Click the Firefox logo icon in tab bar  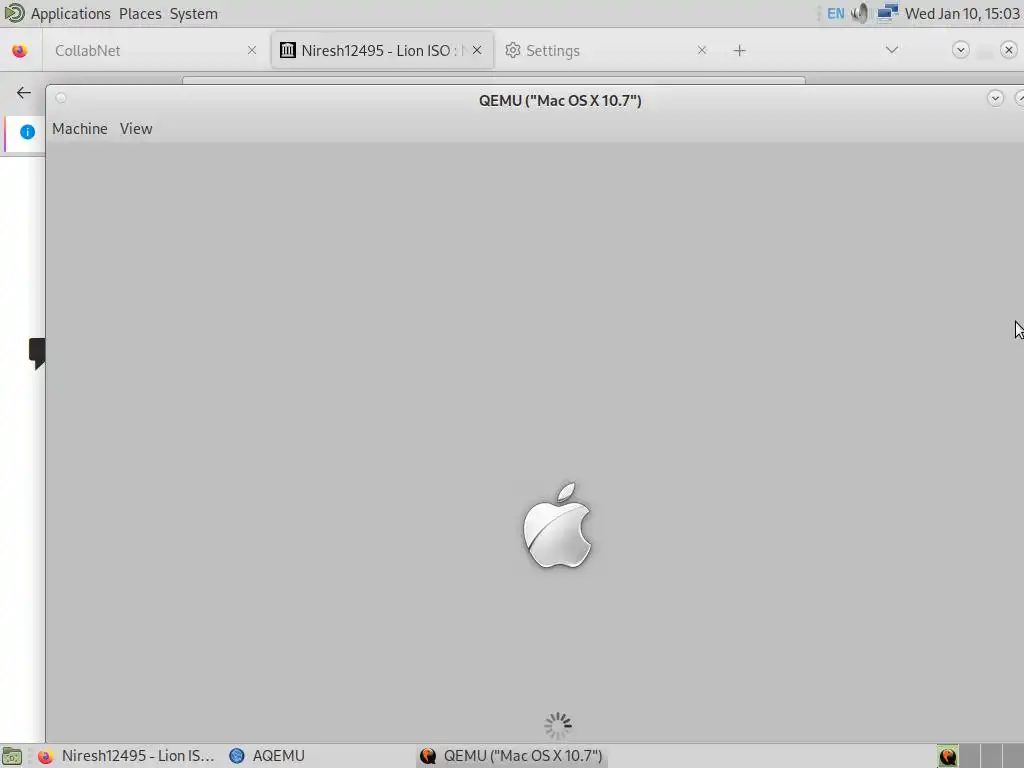tap(20, 50)
